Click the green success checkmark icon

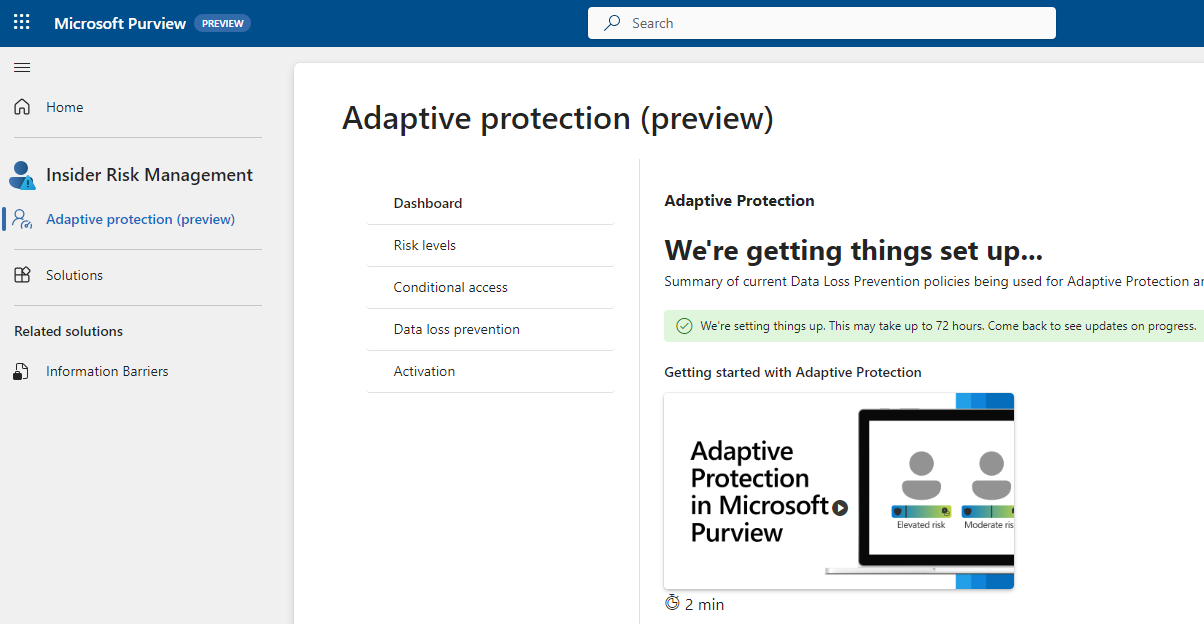click(684, 326)
